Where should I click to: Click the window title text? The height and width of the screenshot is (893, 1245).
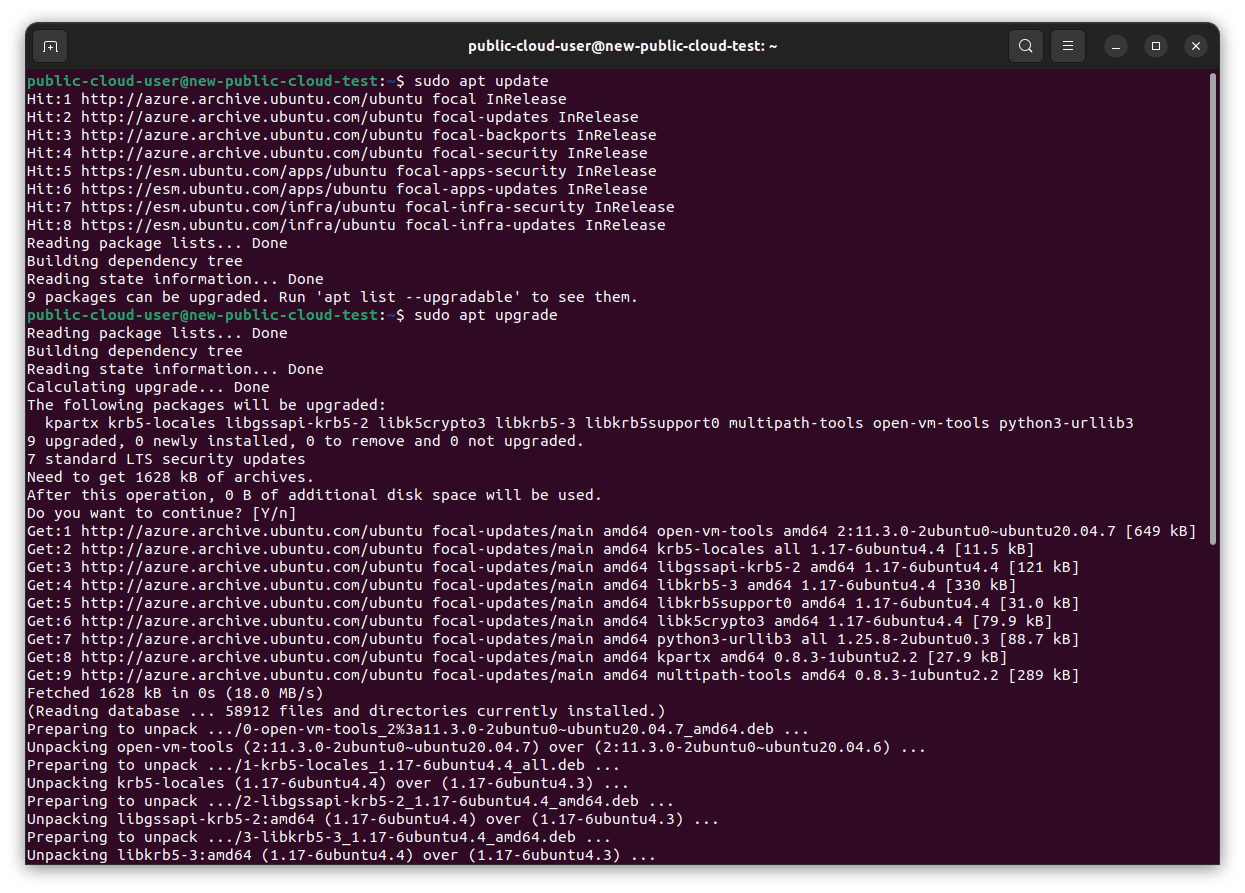point(623,46)
